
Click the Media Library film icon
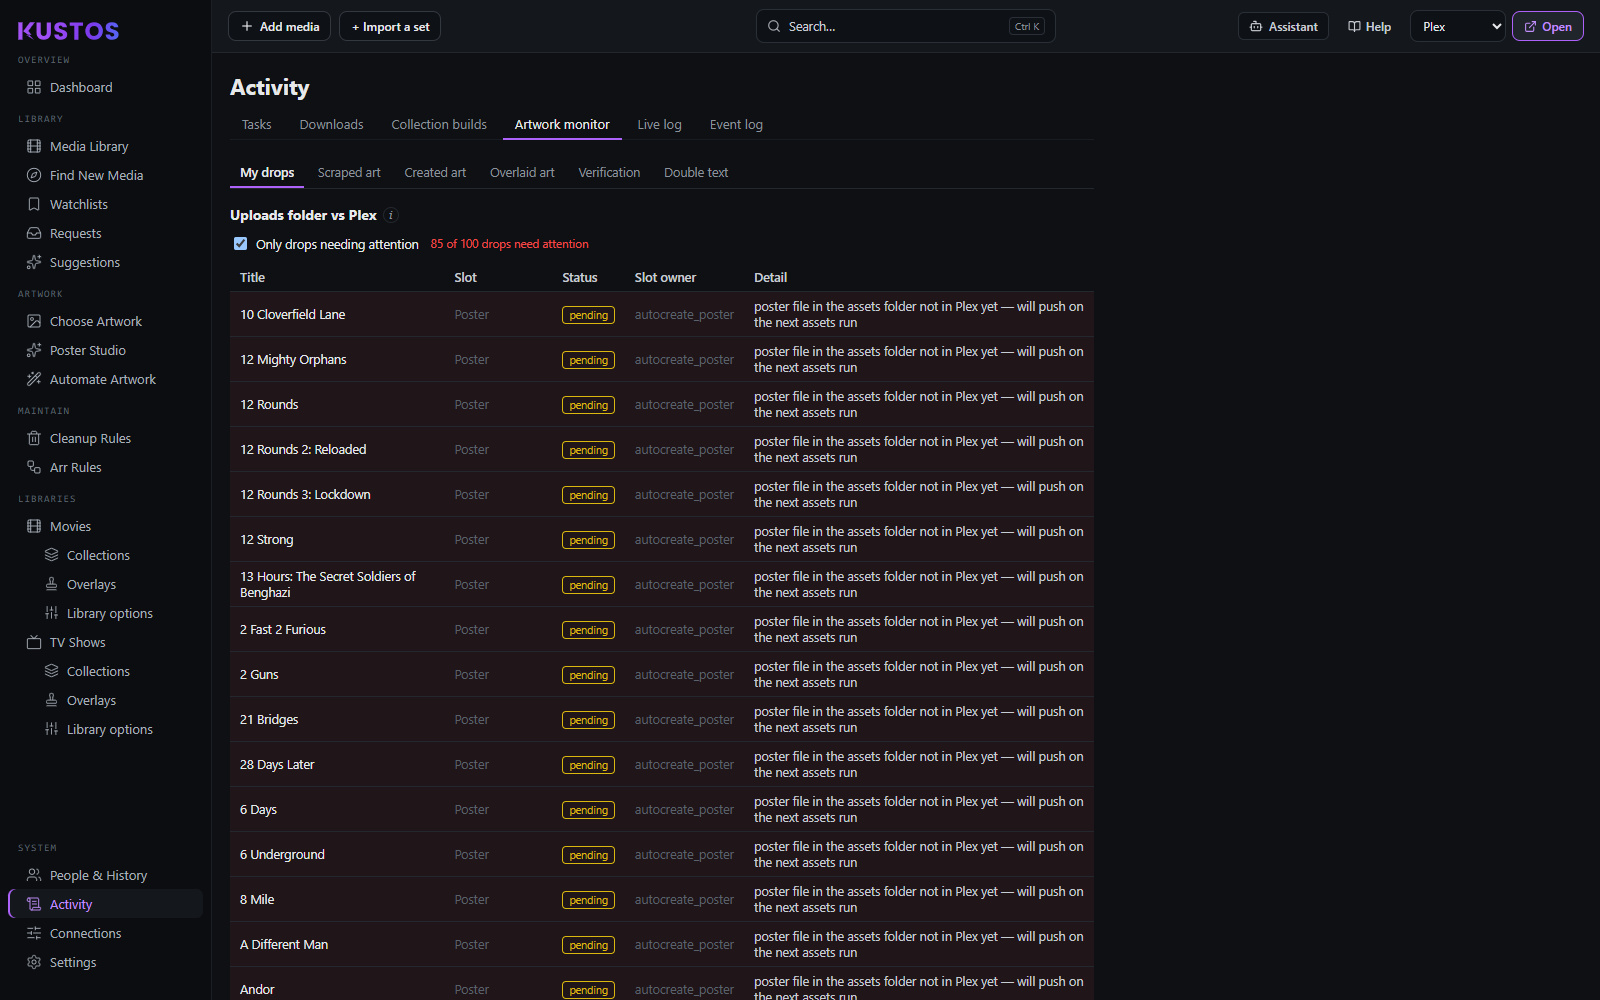pos(34,146)
